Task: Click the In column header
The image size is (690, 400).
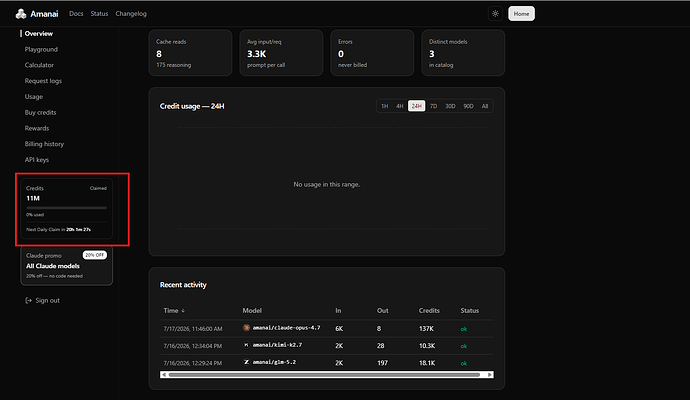Action: coord(338,311)
